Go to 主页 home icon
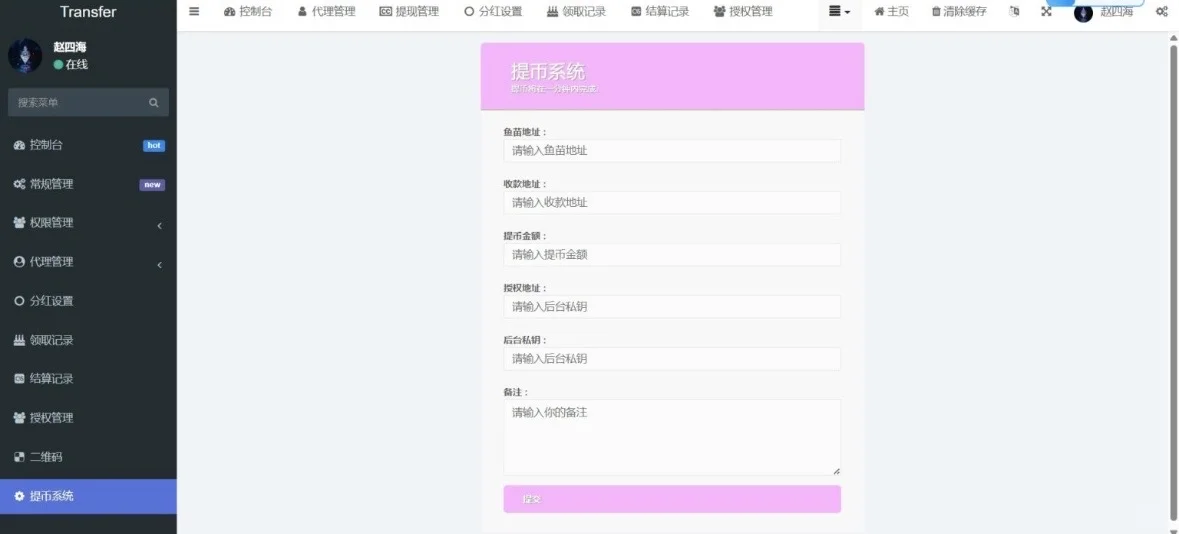Viewport: 1179px width, 534px height. click(x=879, y=11)
